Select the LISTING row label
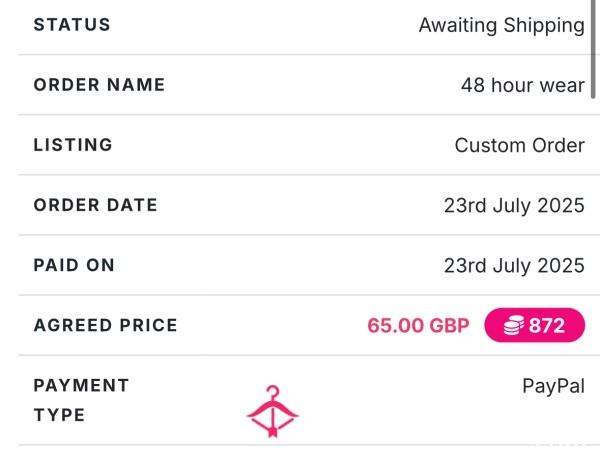This screenshot has height=466, width=600. tap(73, 145)
